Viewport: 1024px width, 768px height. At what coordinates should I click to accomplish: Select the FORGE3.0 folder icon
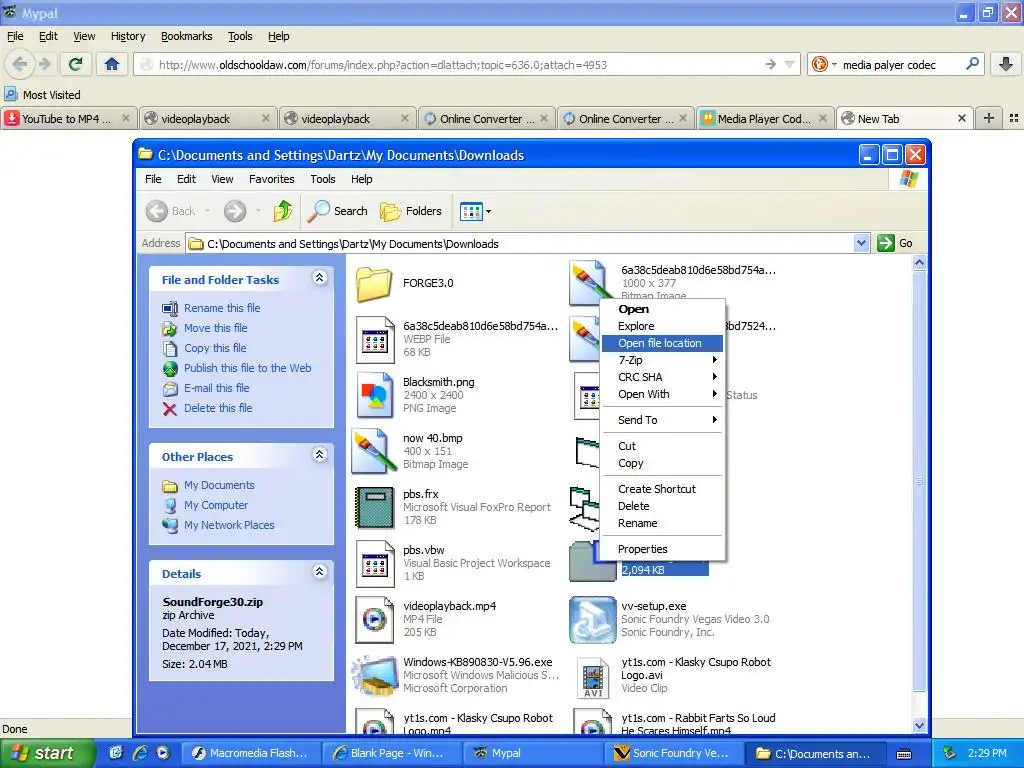[374, 284]
